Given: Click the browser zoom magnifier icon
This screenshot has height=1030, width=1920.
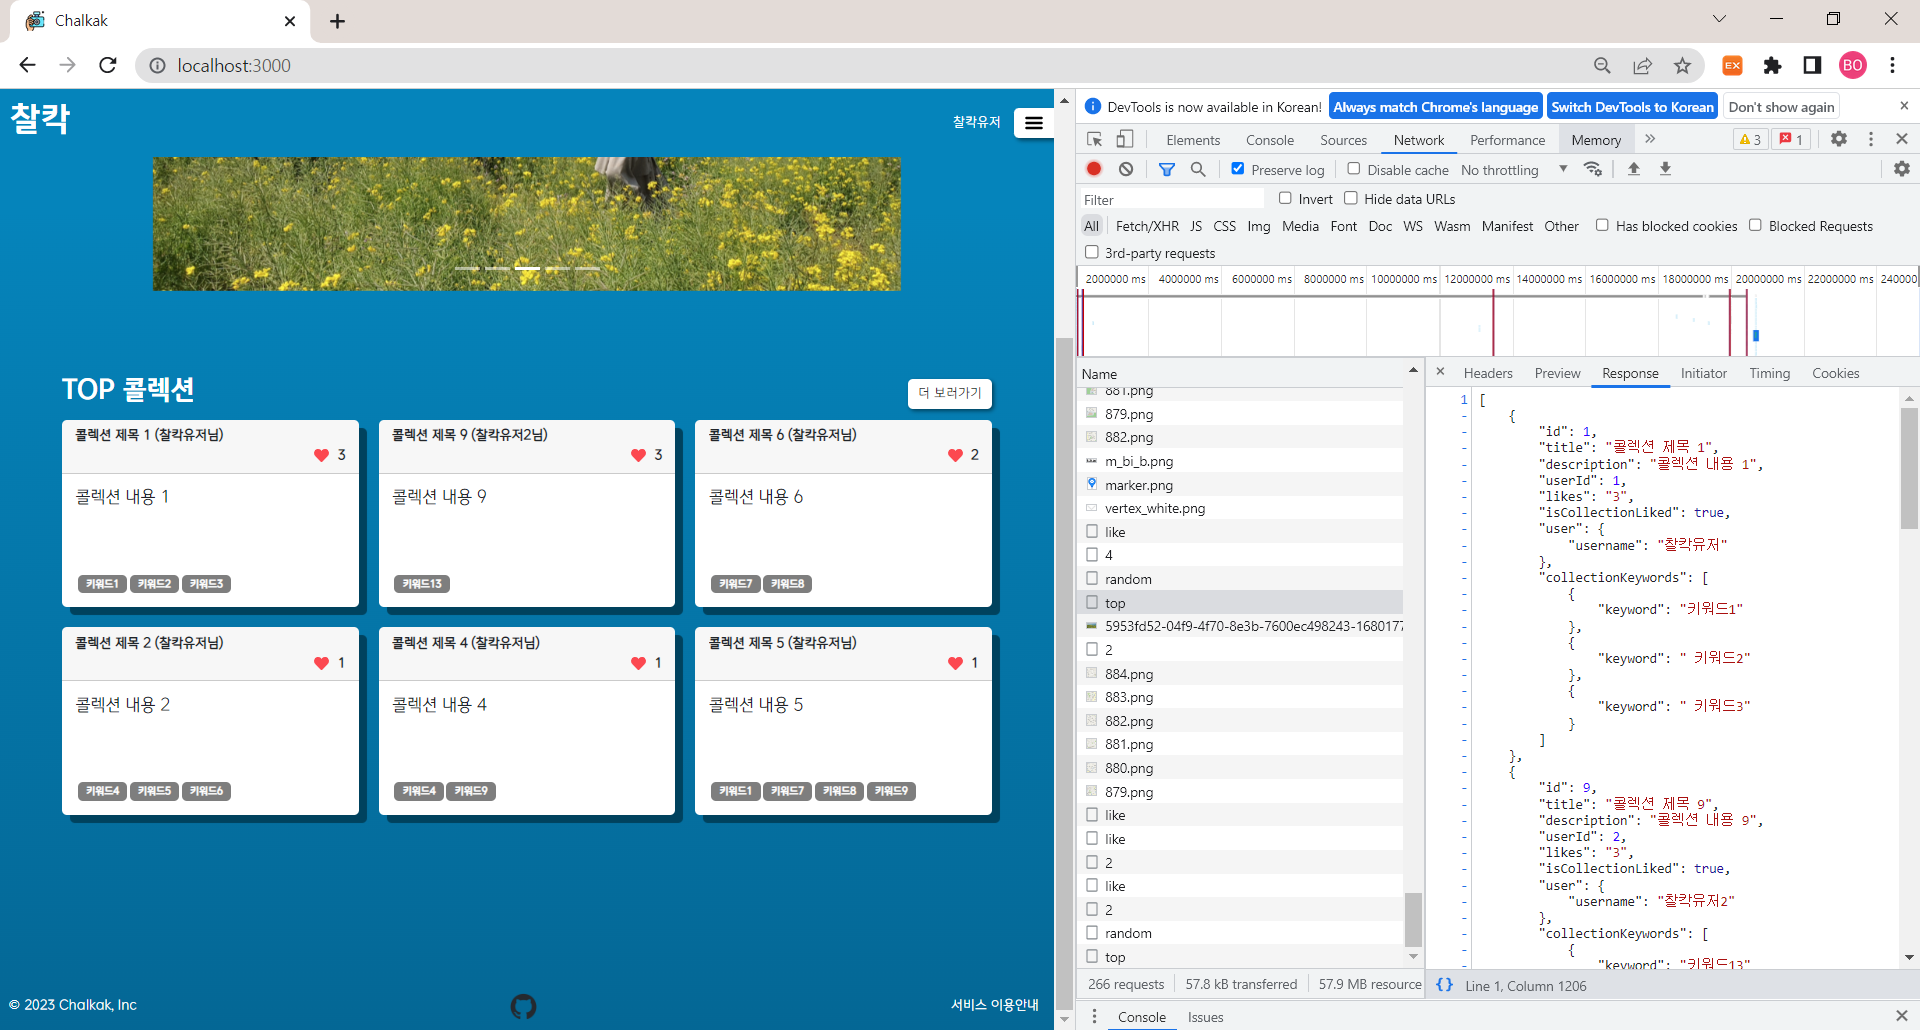Looking at the screenshot, I should tap(1602, 65).
